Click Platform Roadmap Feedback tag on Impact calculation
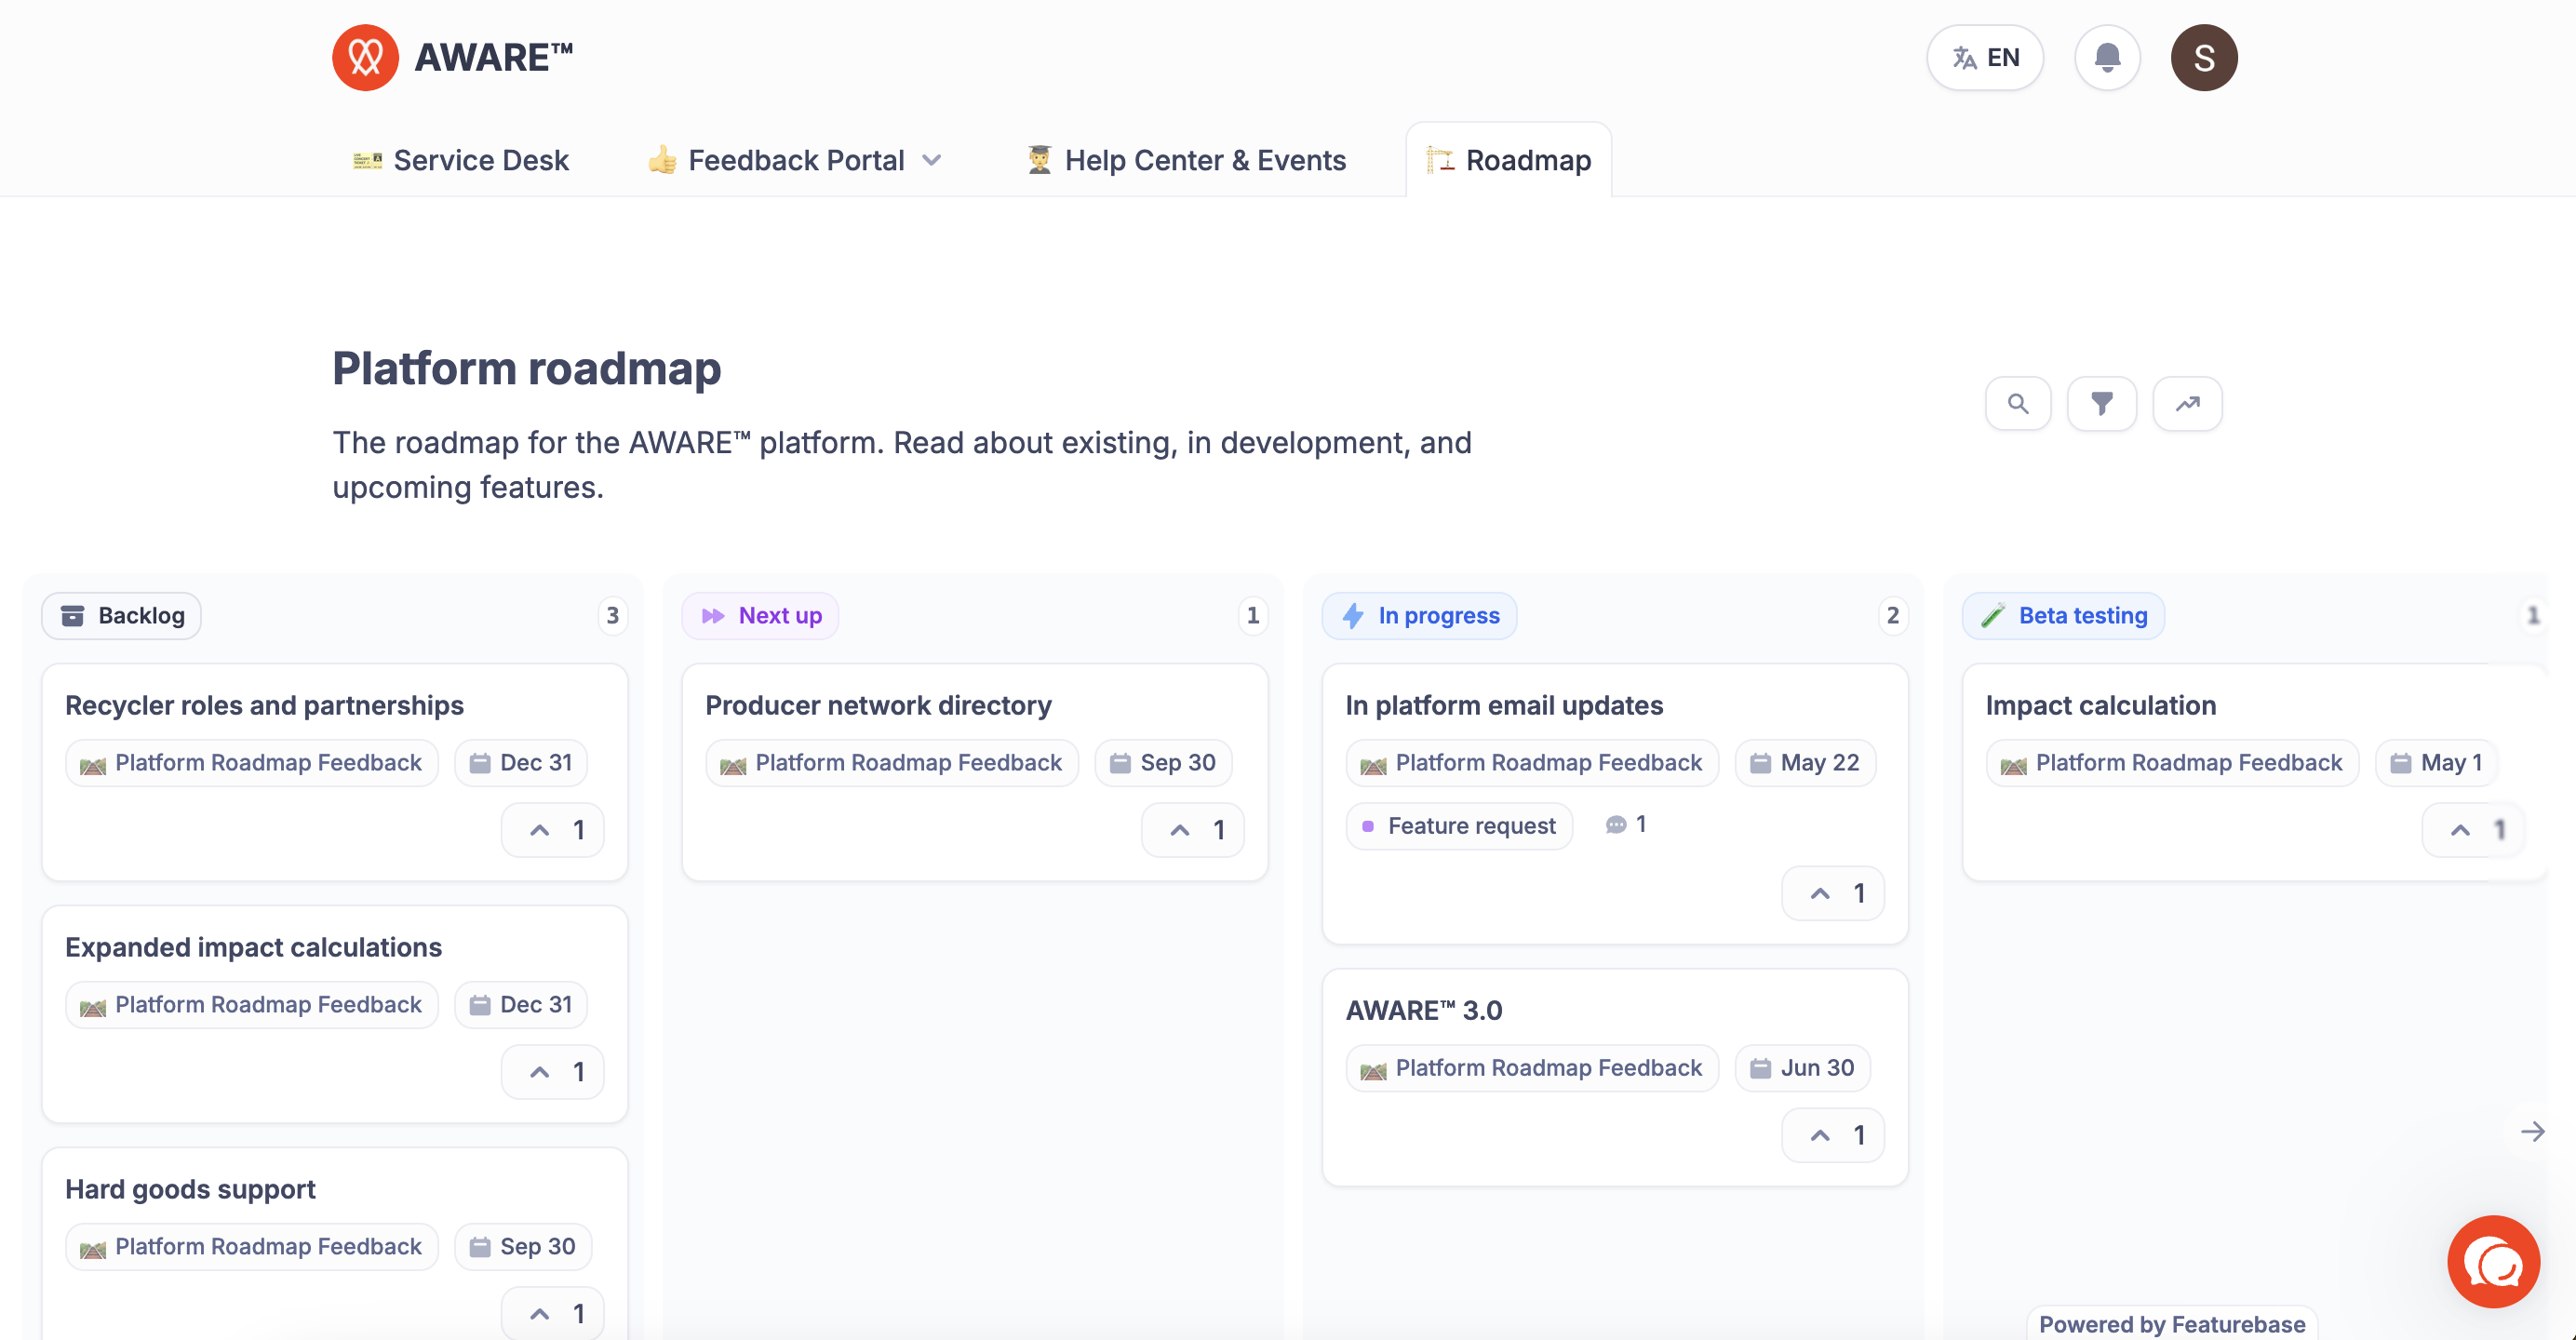2576x1340 pixels. [x=2172, y=763]
